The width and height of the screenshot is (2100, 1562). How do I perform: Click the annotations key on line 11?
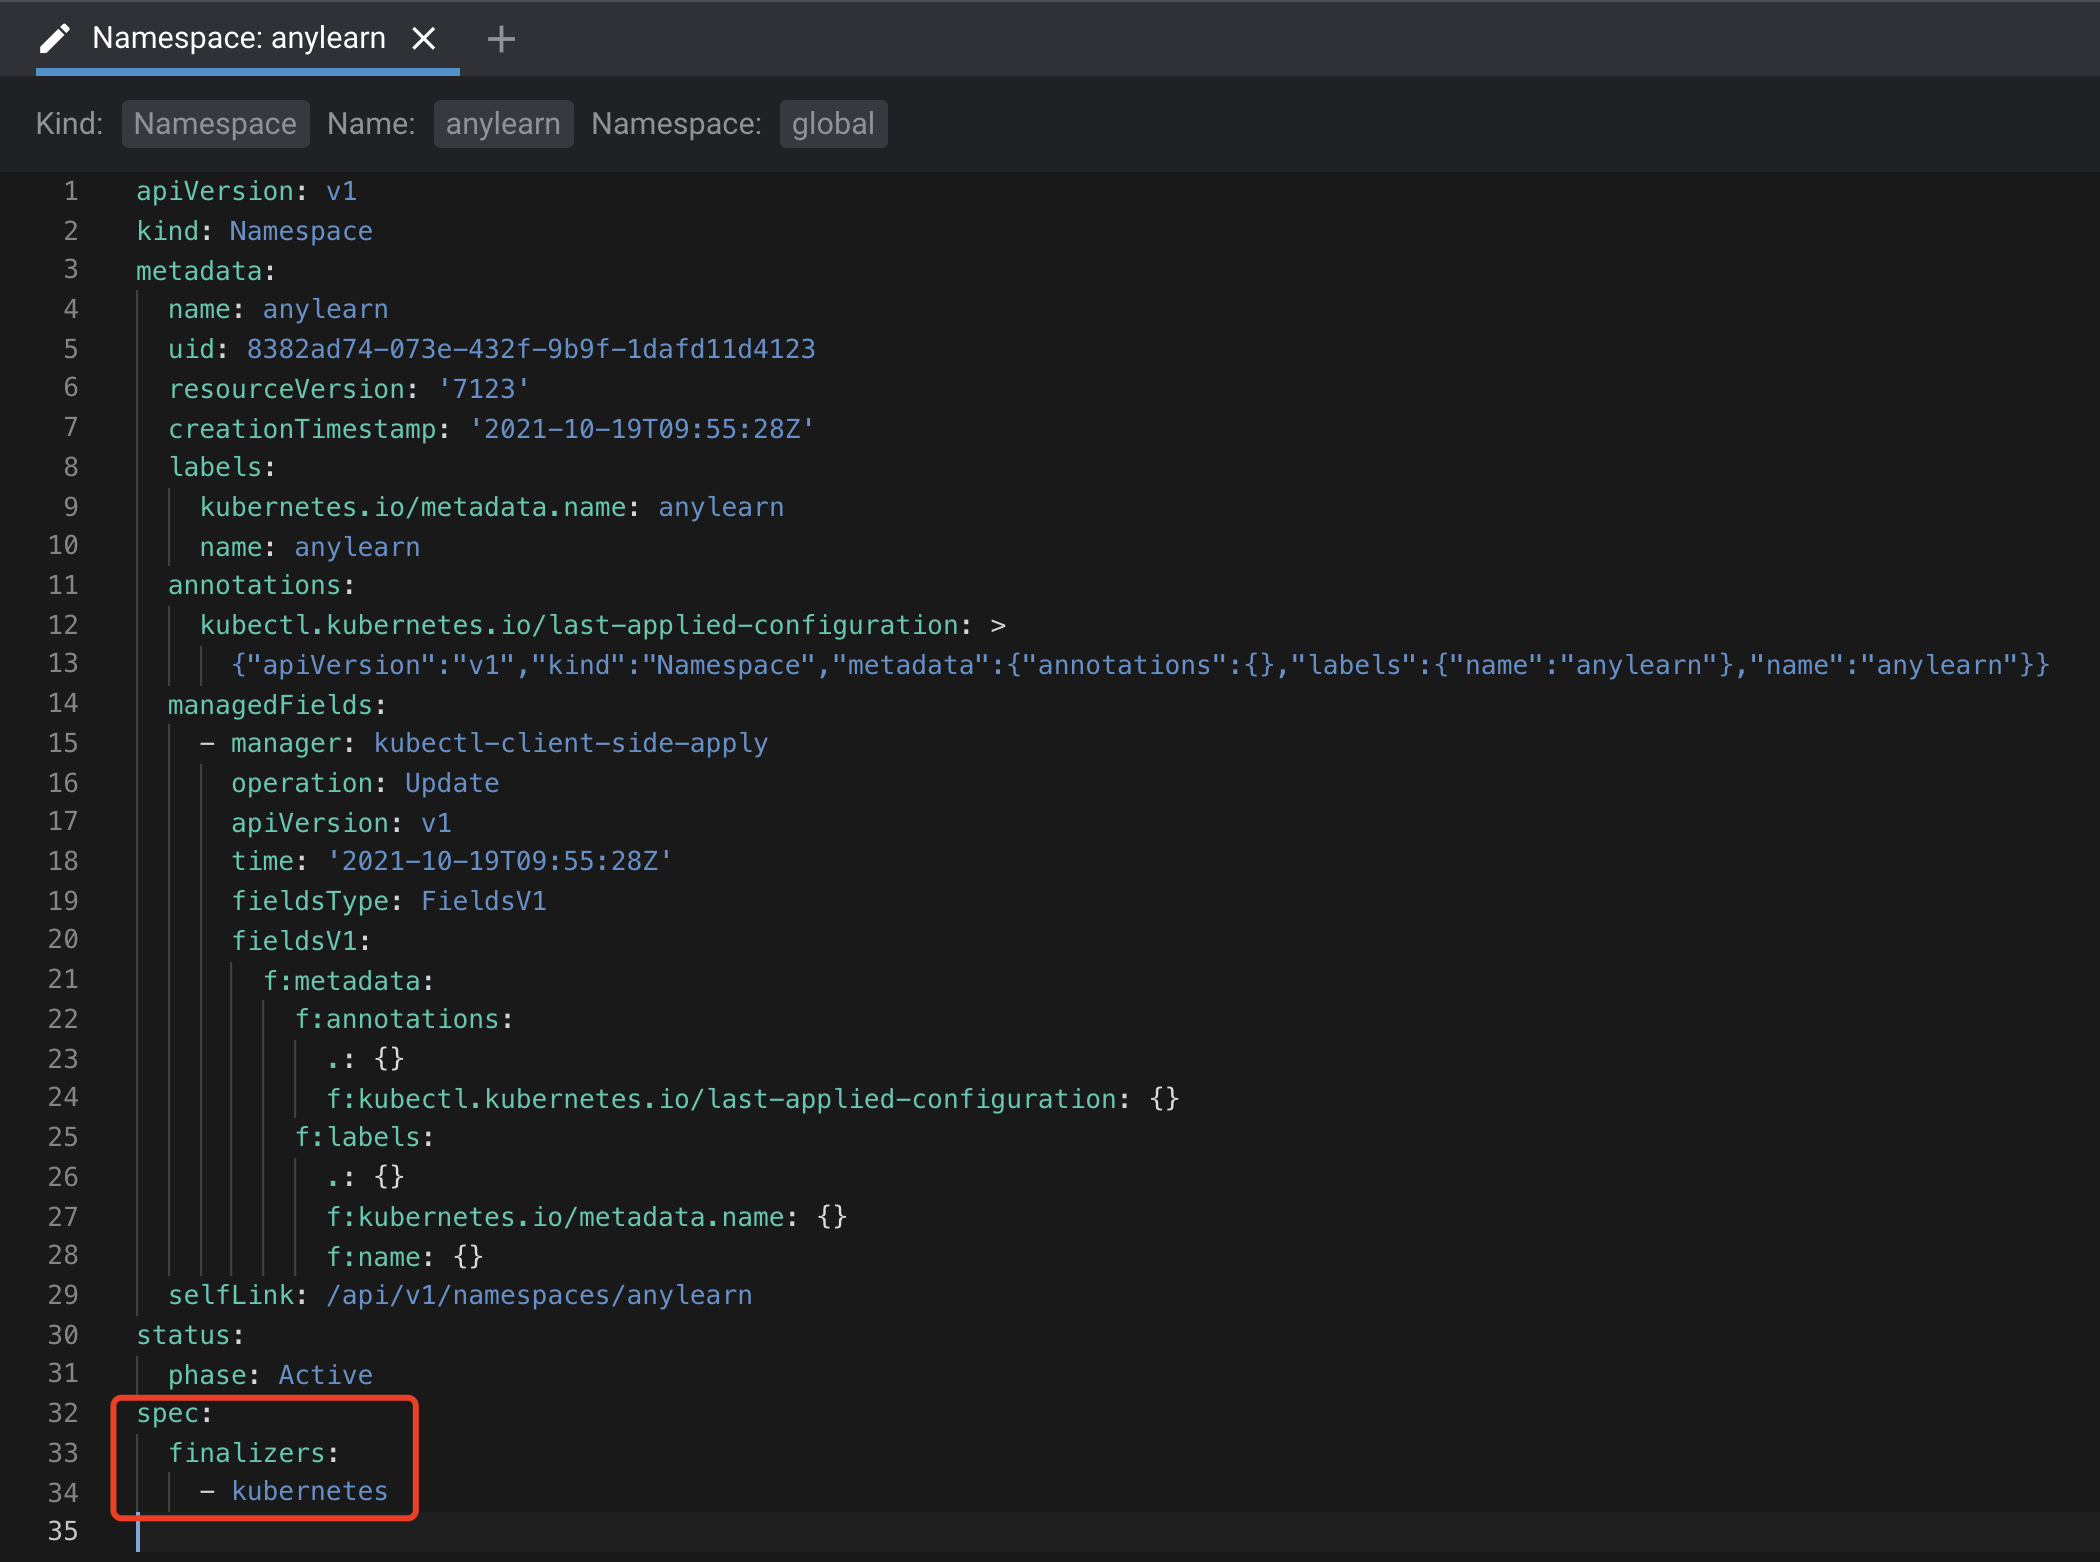(253, 585)
